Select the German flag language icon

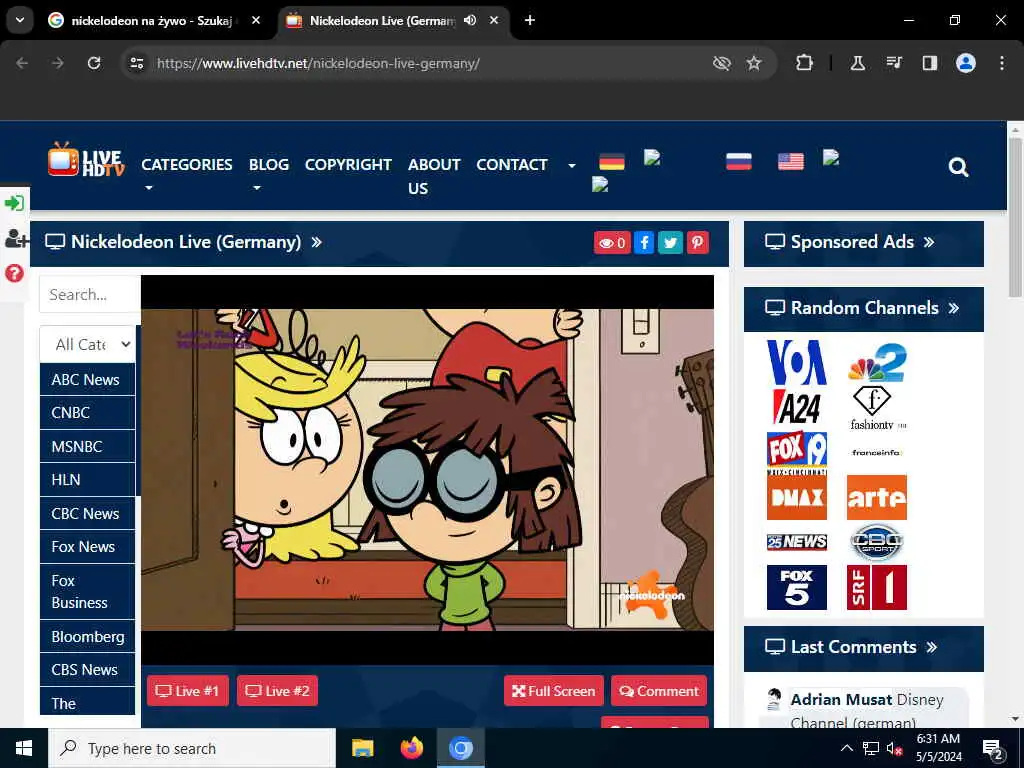click(612, 161)
